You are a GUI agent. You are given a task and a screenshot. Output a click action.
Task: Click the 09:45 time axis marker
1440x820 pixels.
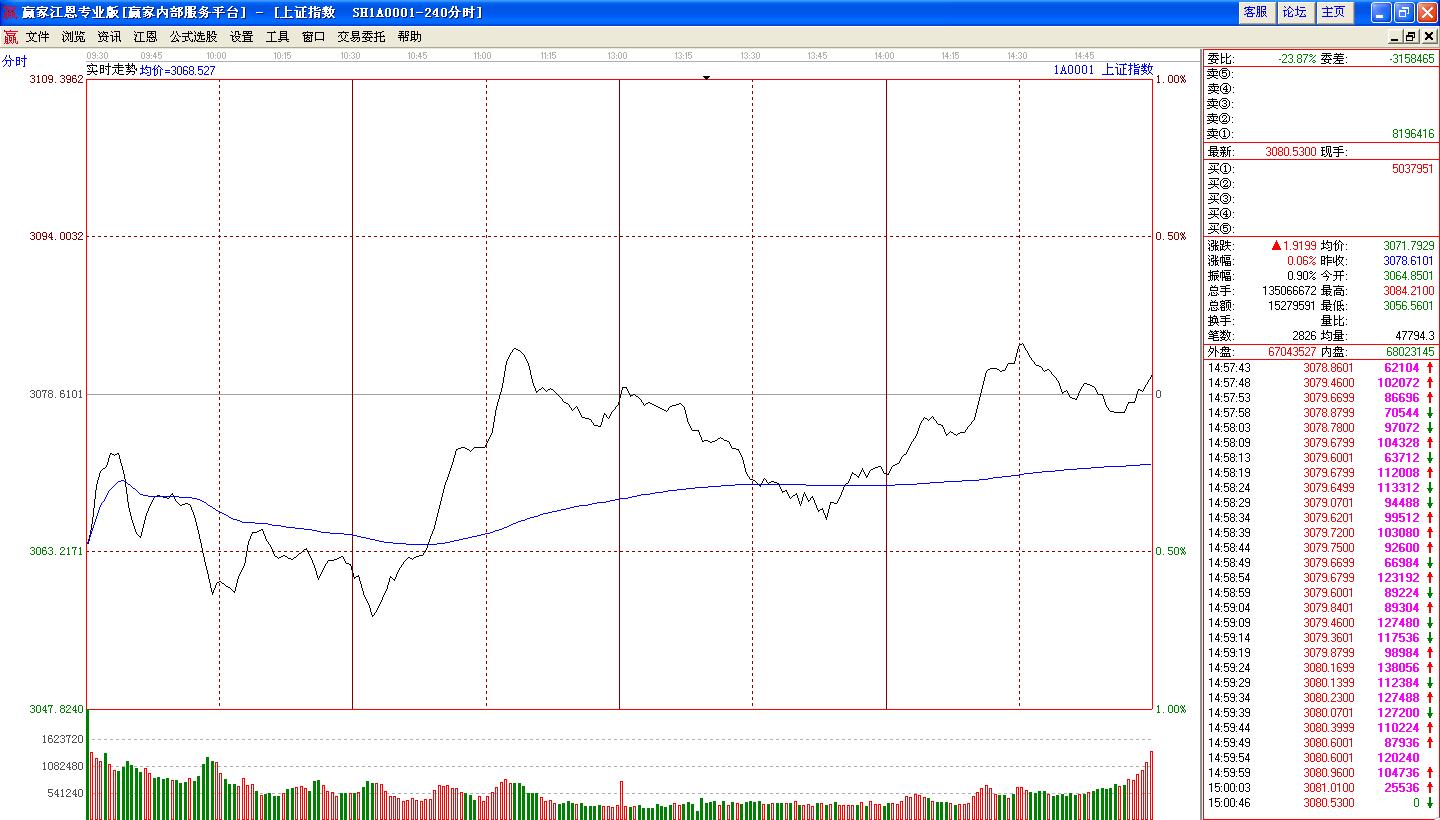point(151,56)
